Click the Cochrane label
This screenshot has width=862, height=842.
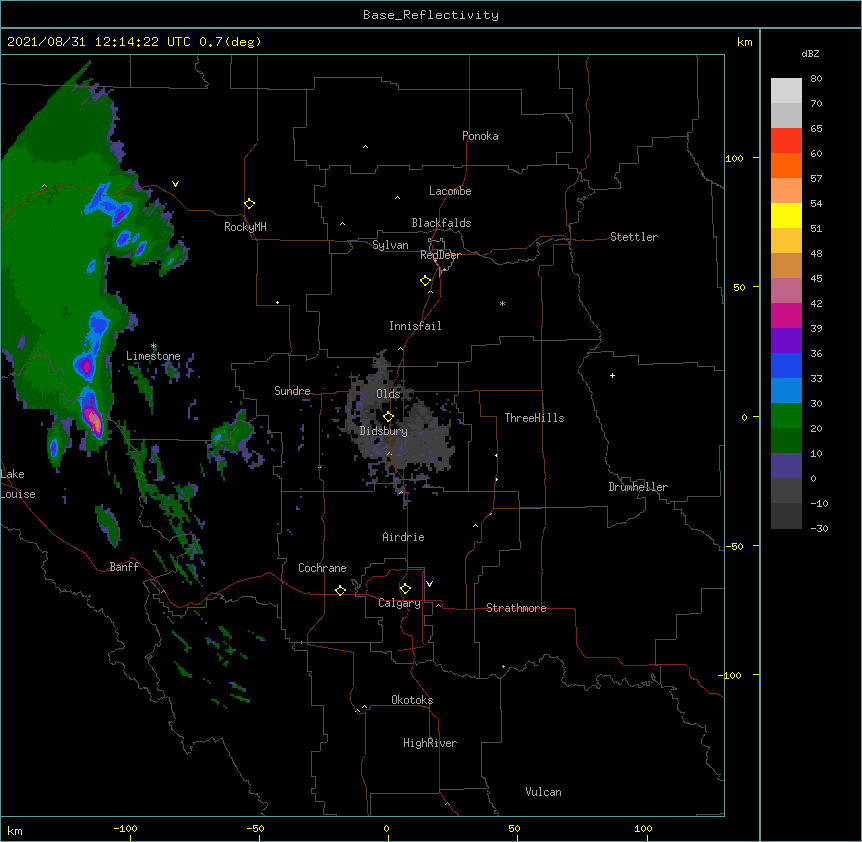tap(322, 568)
